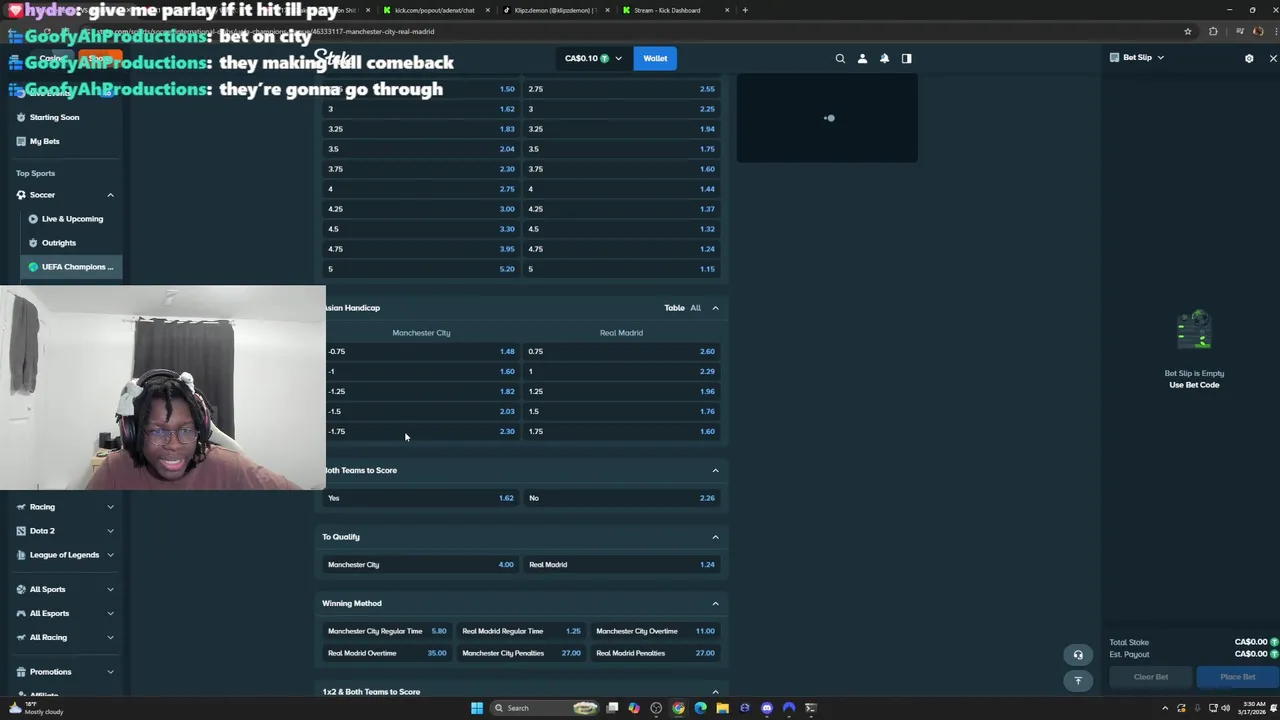This screenshot has width=1280, height=720.
Task: Select left-column total 5 at odds 5.20
Action: 421,269
